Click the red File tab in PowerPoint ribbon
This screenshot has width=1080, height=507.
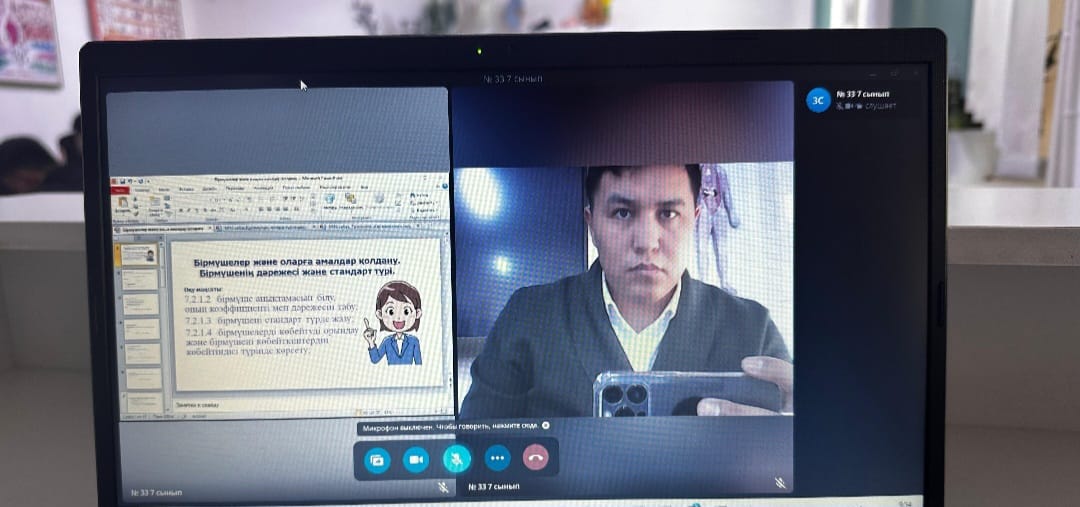tap(120, 189)
